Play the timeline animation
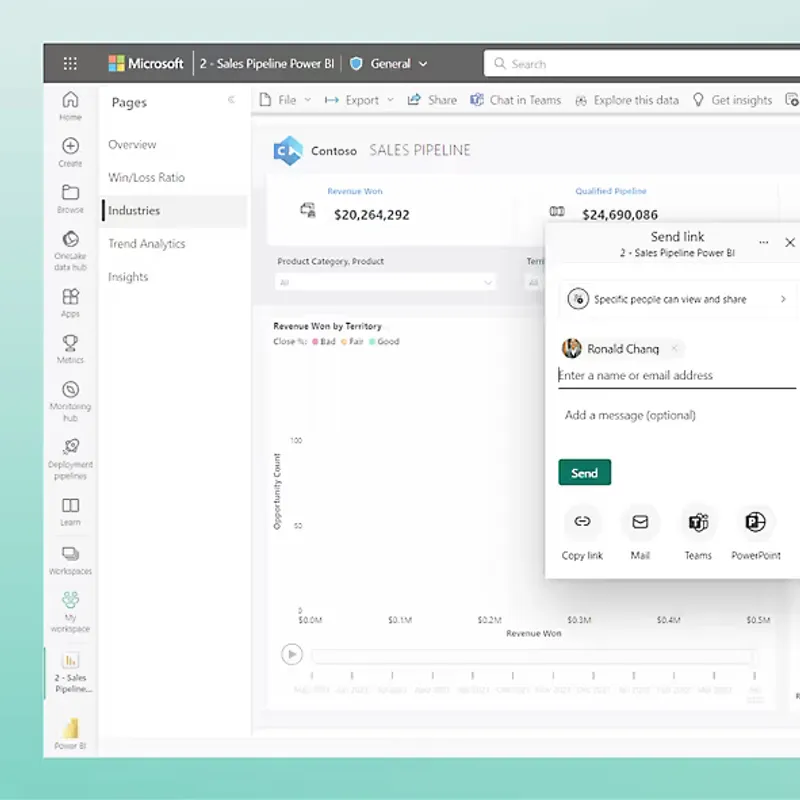 pos(292,654)
